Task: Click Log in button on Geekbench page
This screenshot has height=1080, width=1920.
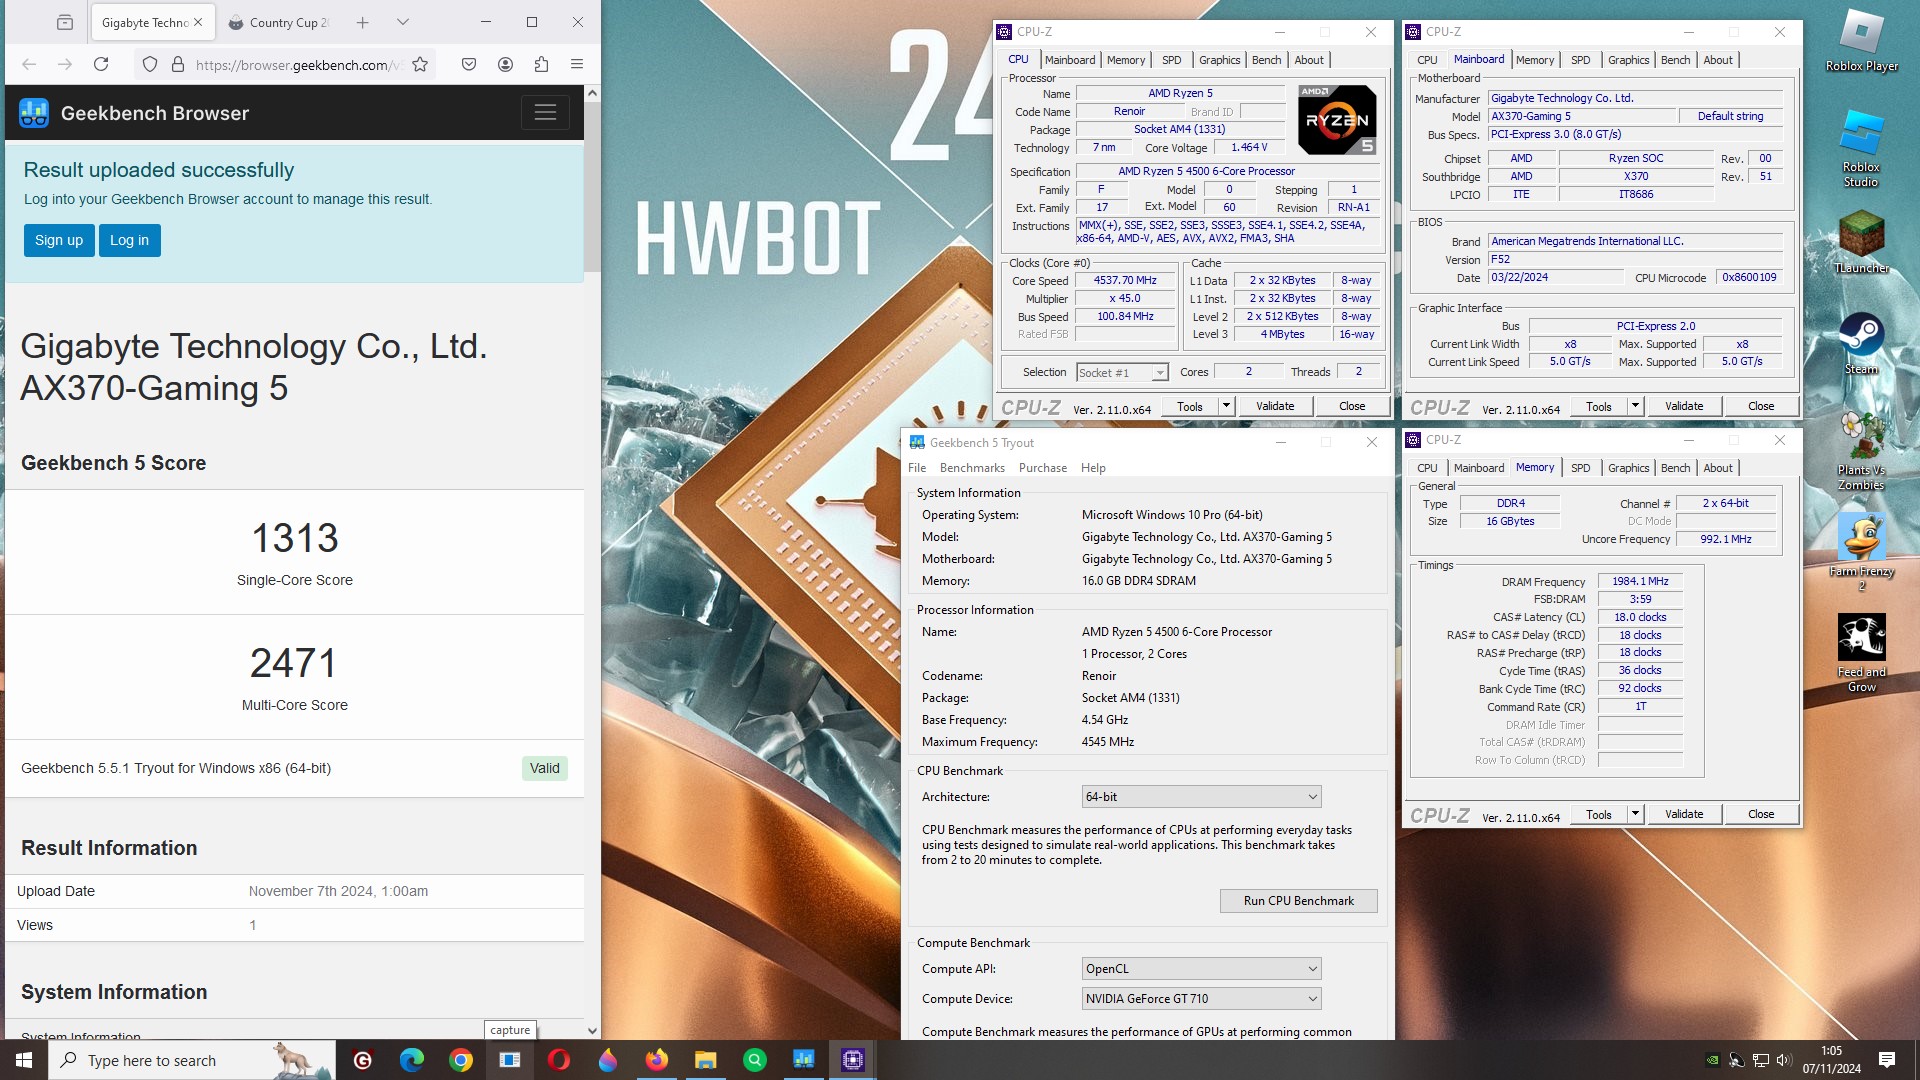Action: click(129, 240)
